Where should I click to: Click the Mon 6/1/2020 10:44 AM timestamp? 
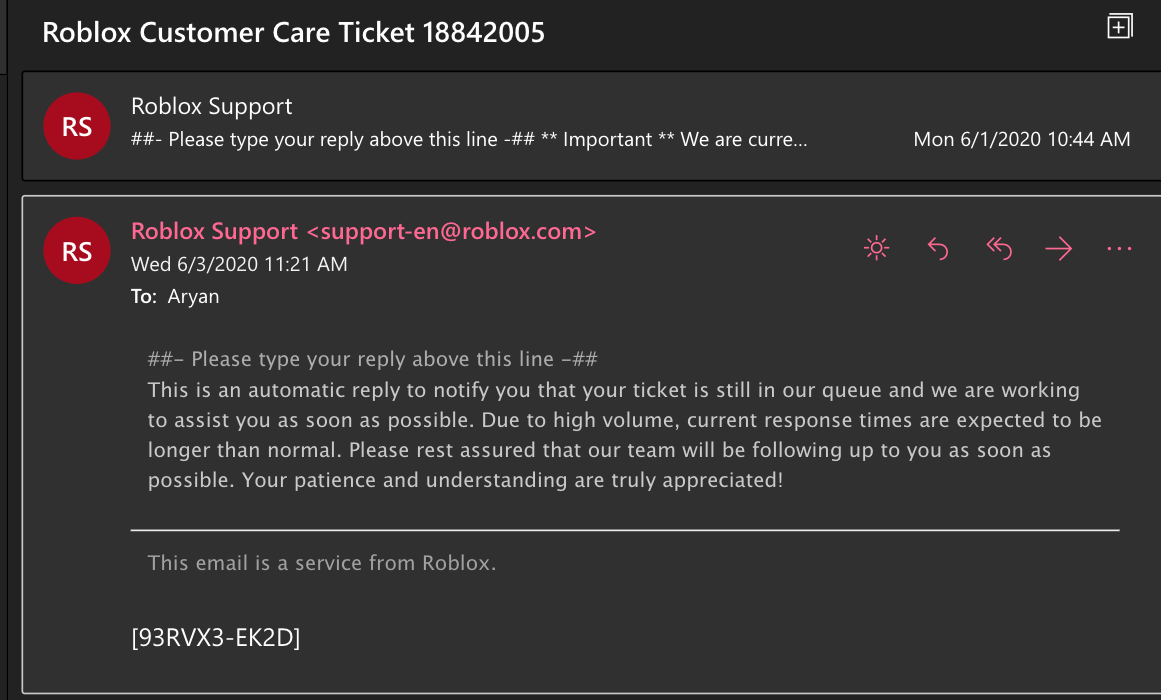(x=1021, y=139)
